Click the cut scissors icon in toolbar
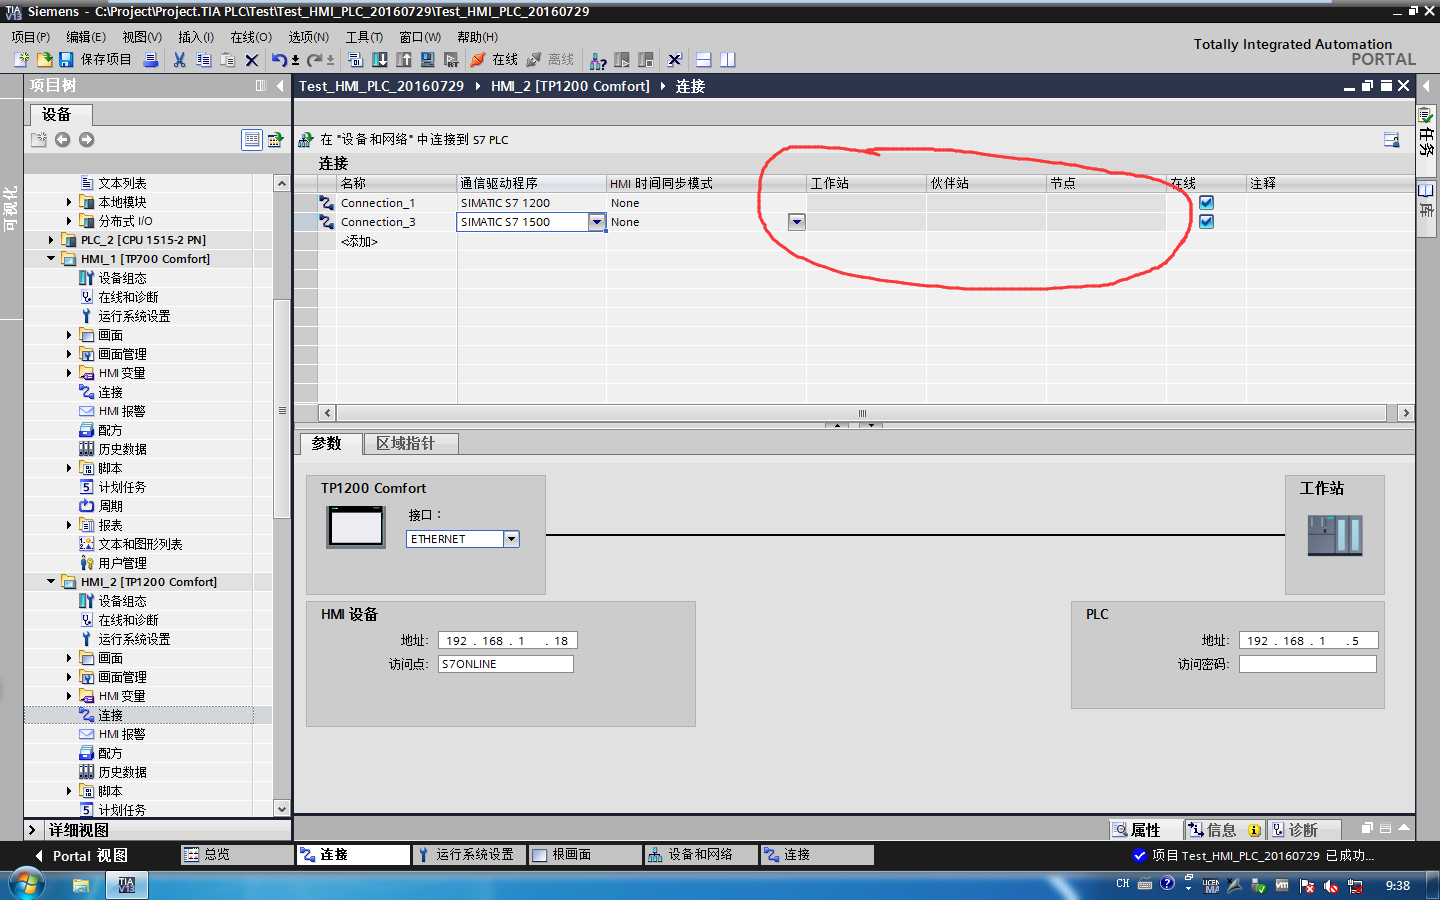Viewport: 1440px width, 900px height. (x=179, y=60)
